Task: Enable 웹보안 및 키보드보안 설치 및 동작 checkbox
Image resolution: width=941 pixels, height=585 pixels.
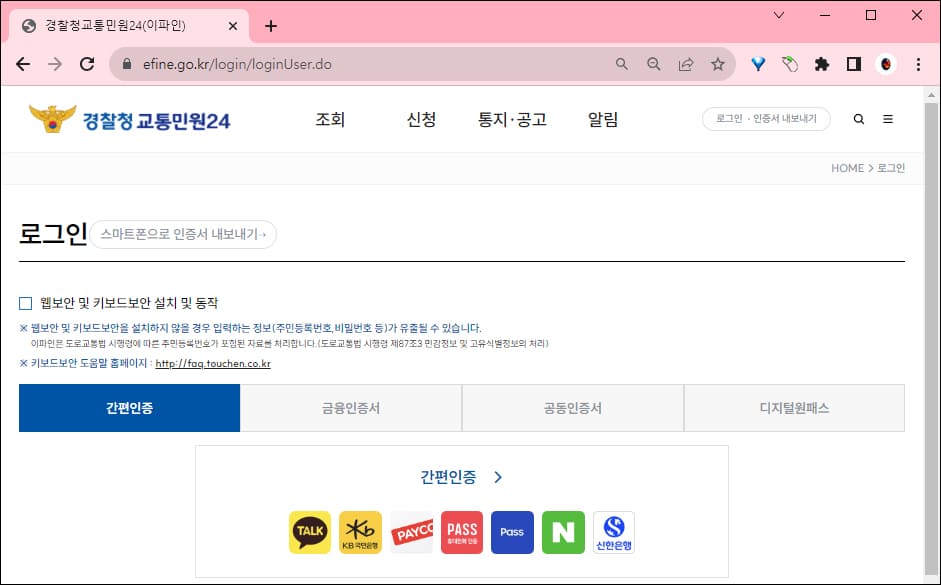Action: tap(24, 302)
